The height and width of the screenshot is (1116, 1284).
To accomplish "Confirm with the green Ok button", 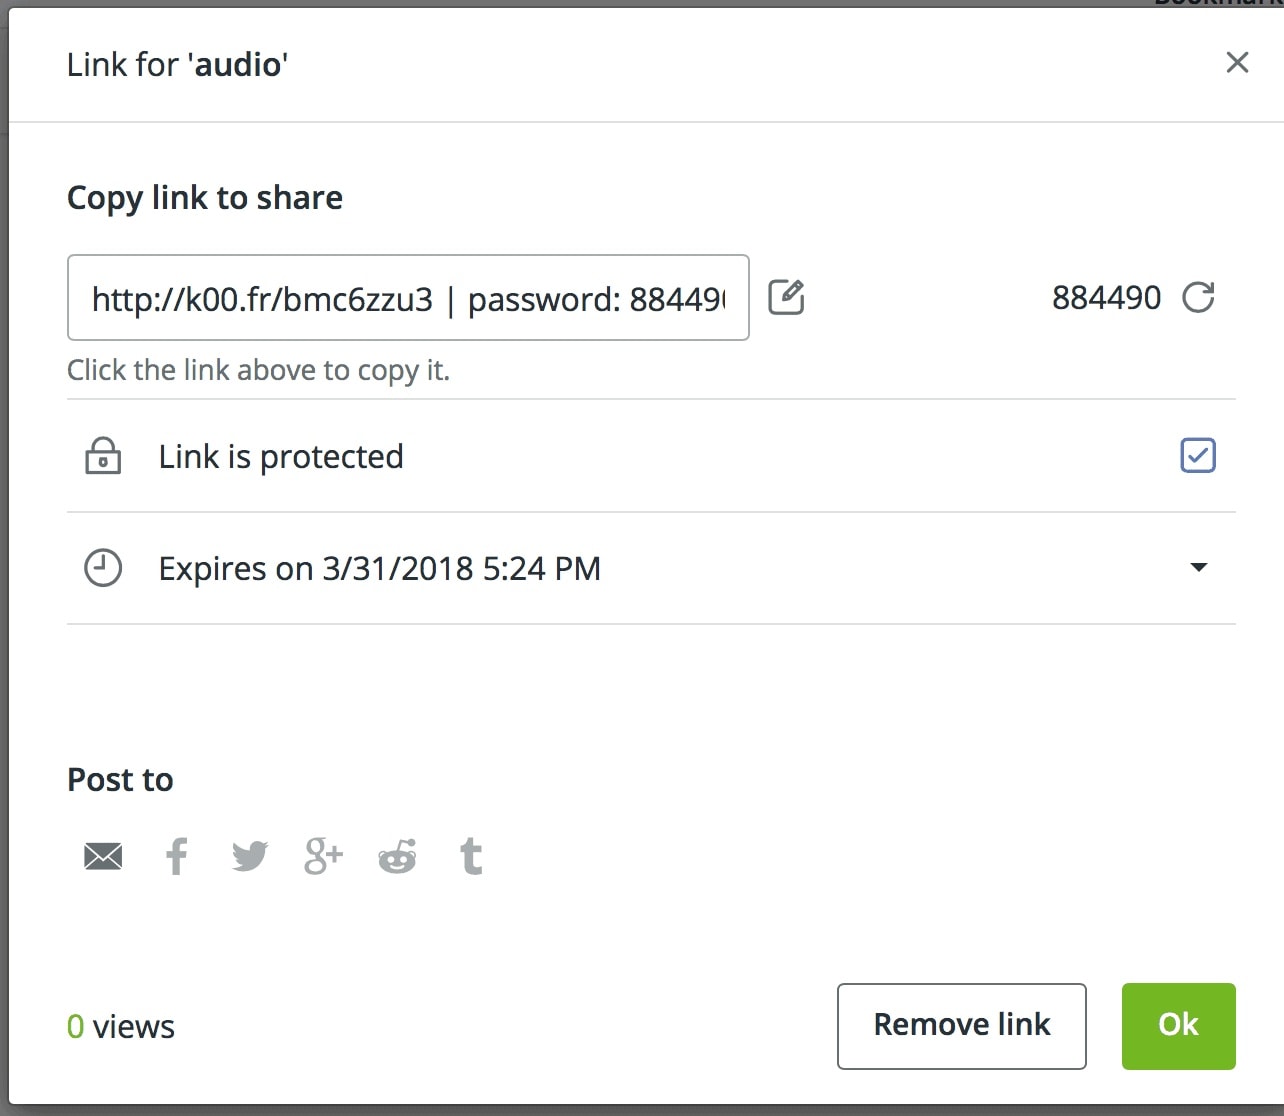I will click(x=1179, y=1026).
